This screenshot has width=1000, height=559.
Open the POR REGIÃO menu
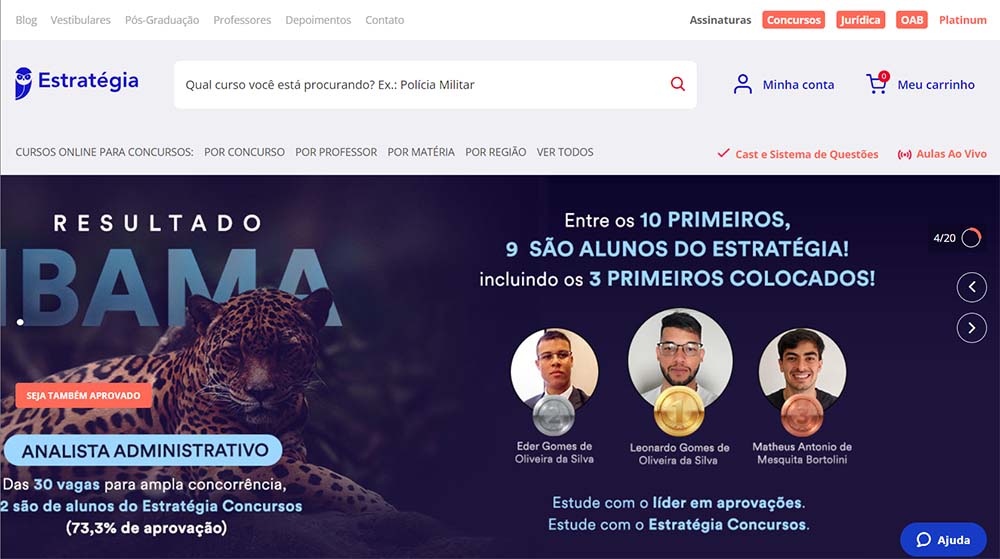point(496,152)
